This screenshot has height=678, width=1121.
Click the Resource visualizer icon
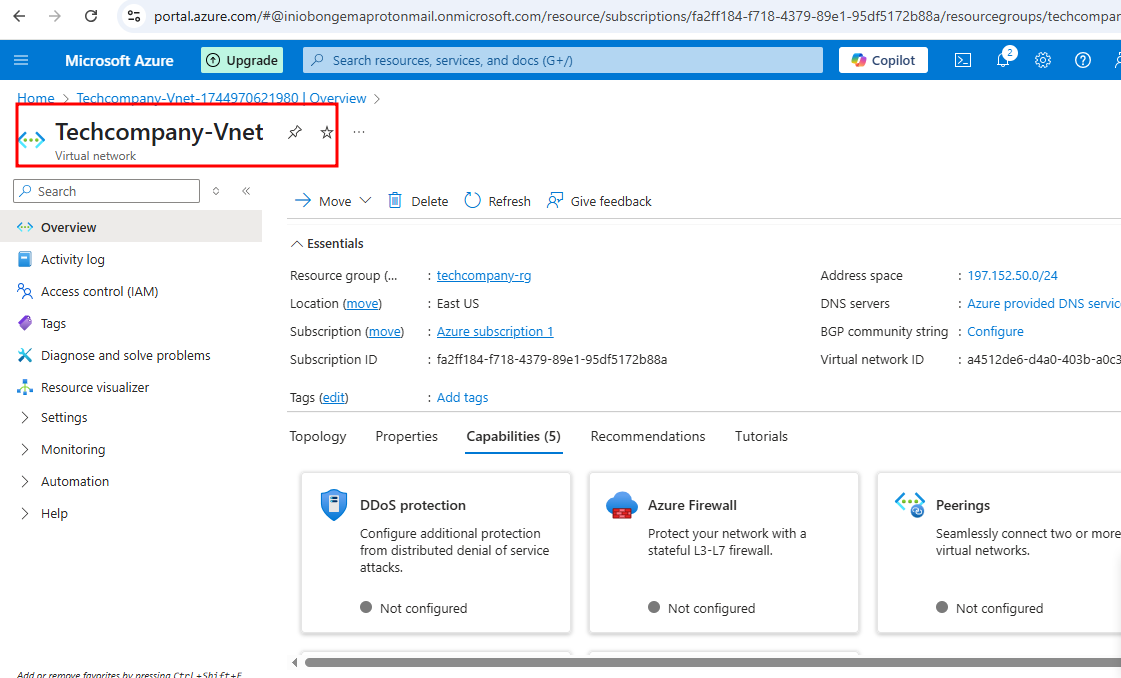click(x=25, y=387)
